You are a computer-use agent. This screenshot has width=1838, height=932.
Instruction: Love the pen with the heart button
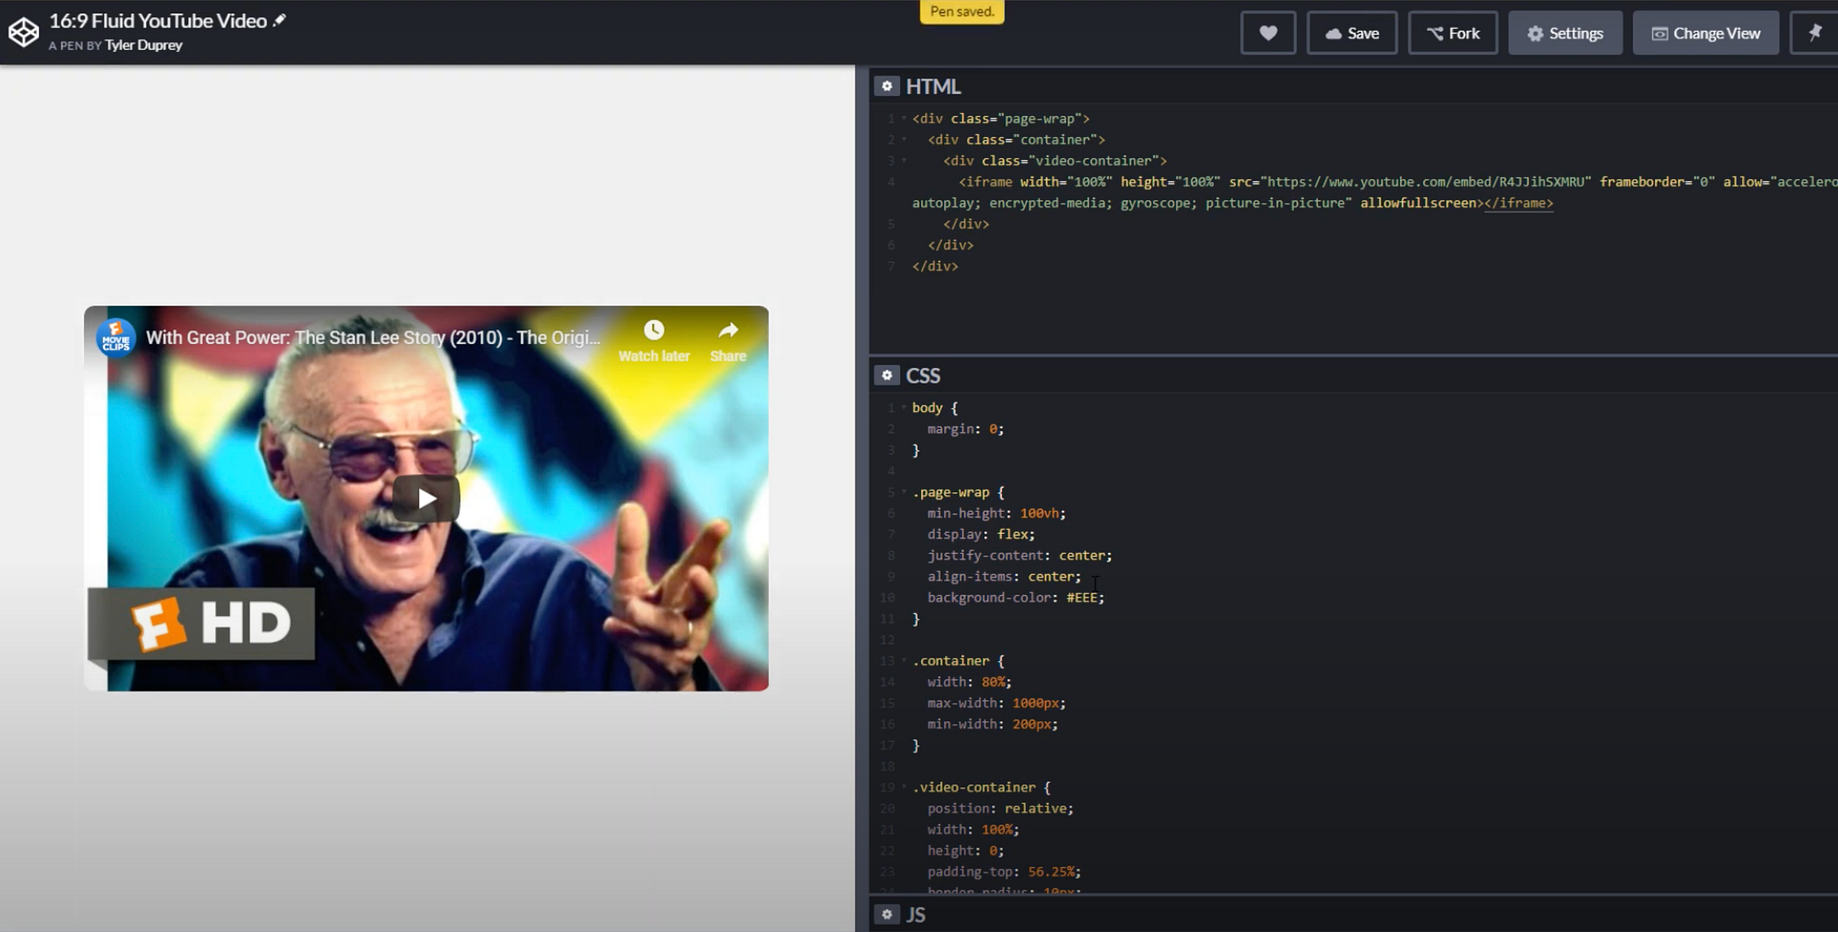pos(1268,33)
